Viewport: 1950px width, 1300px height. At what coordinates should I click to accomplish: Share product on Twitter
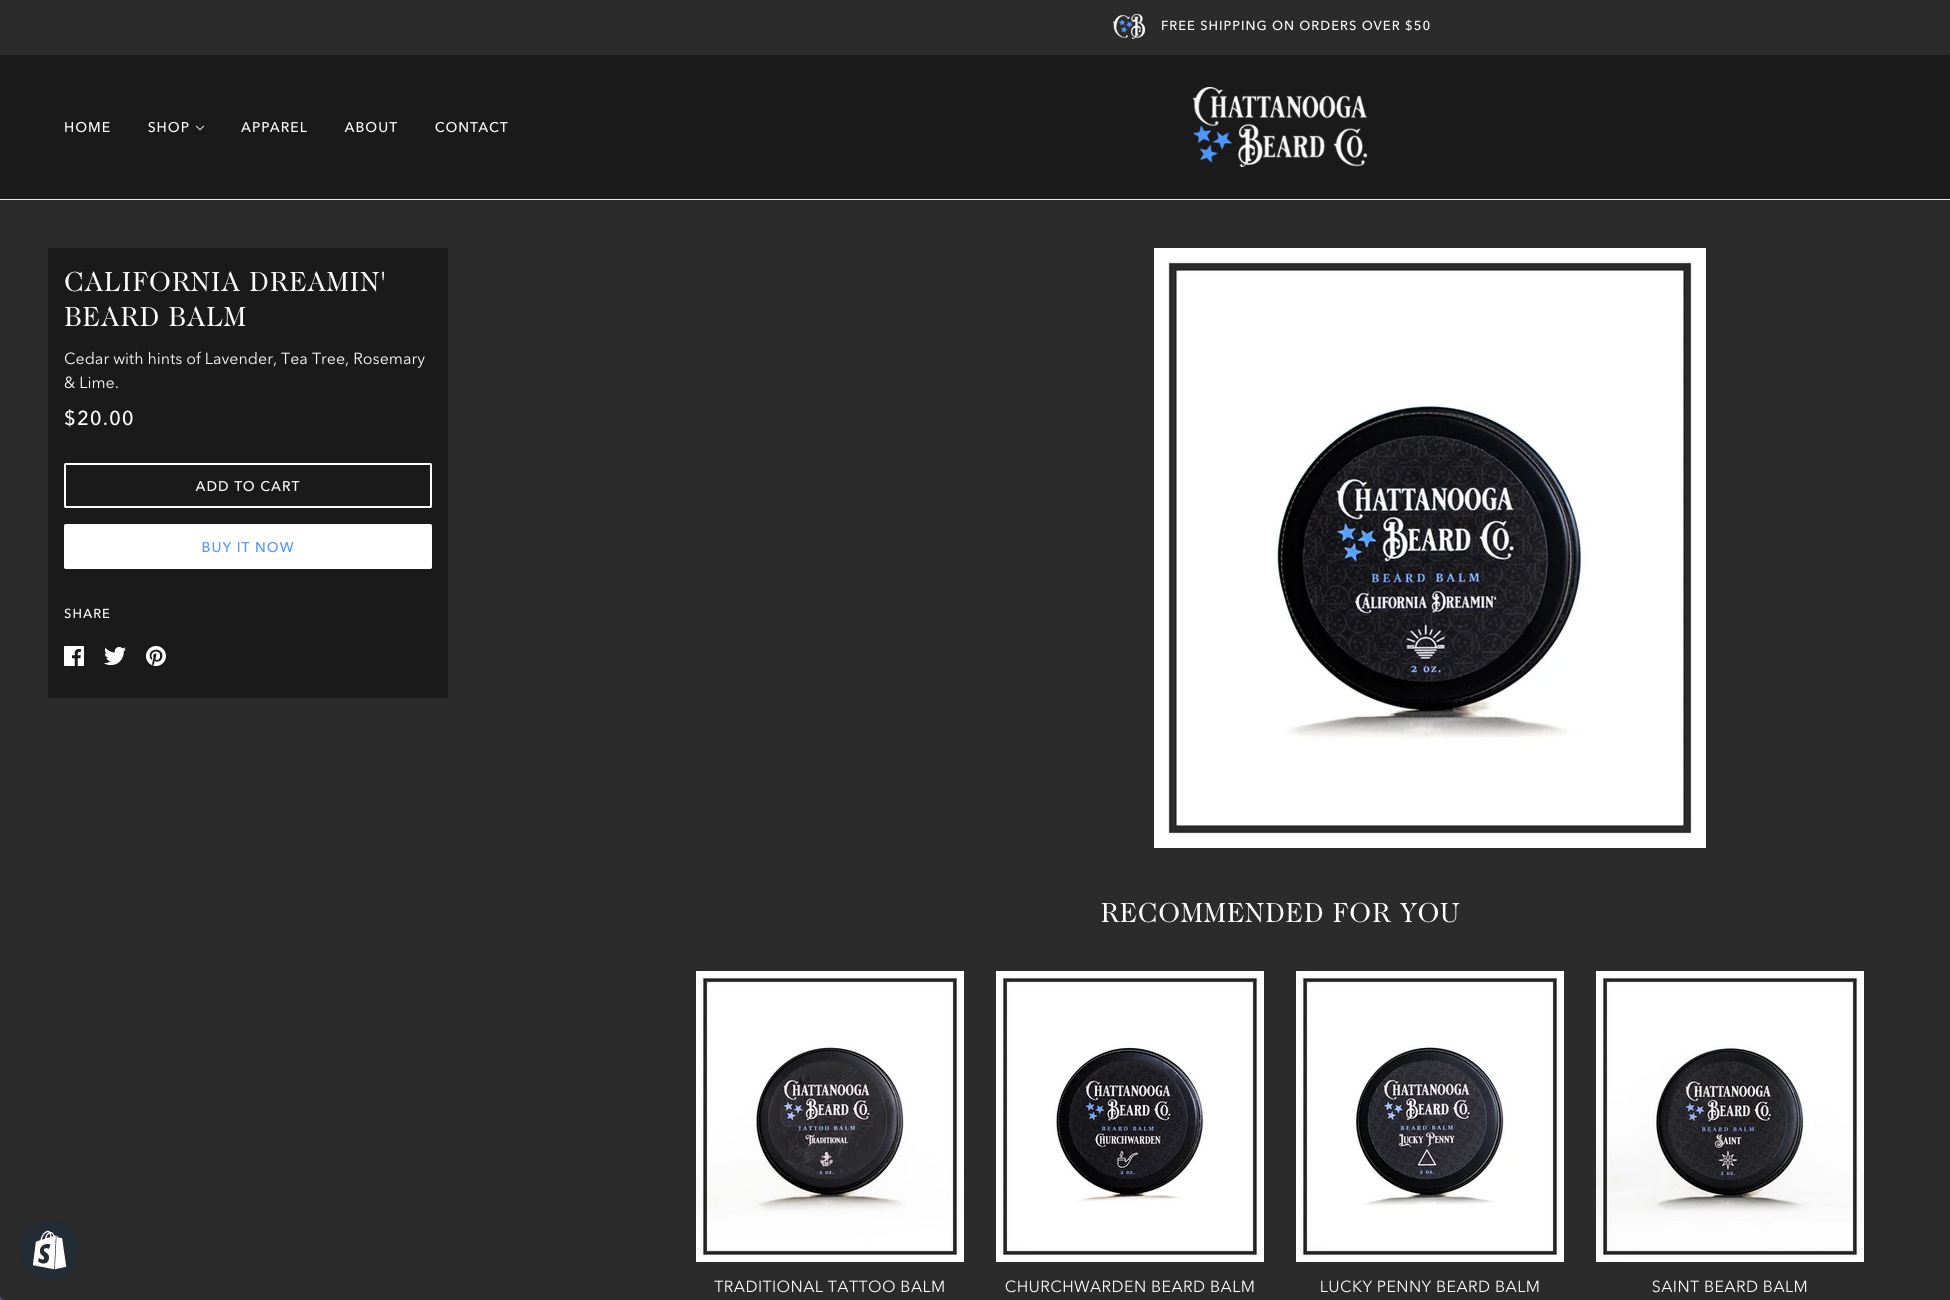(115, 656)
